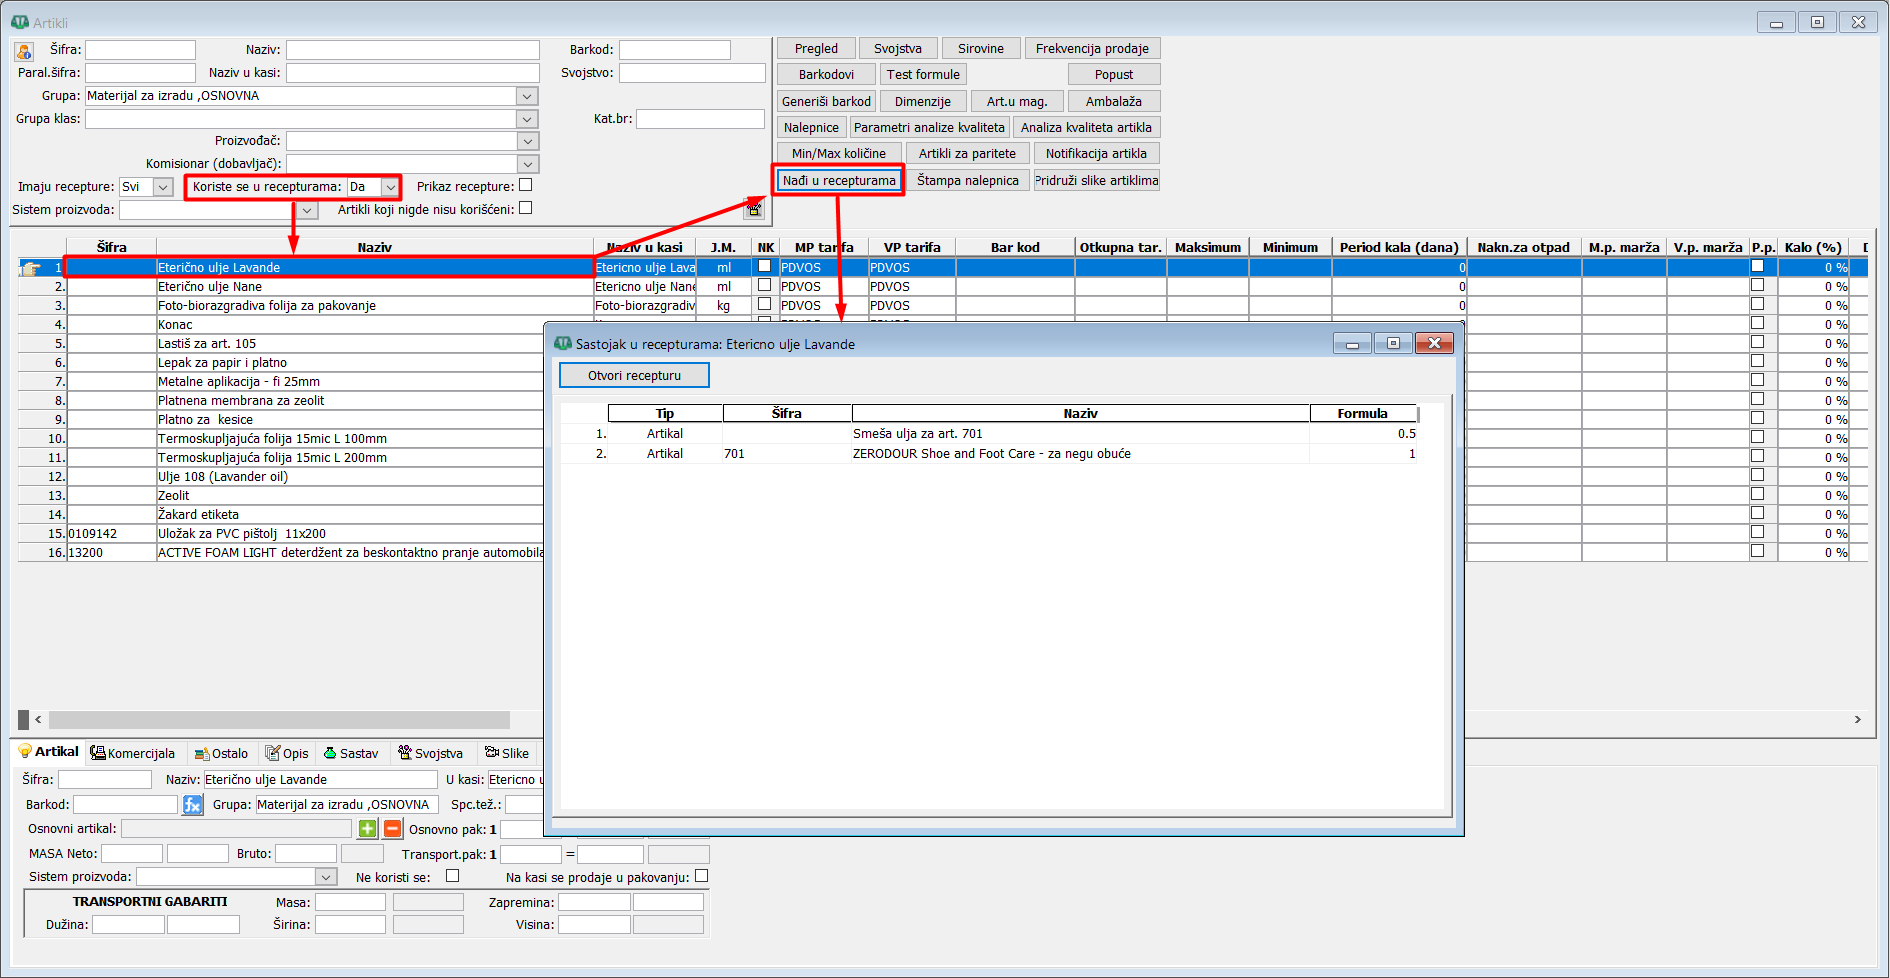Expand the Imaju recepture dropdown
This screenshot has width=1890, height=978.
pos(163,187)
